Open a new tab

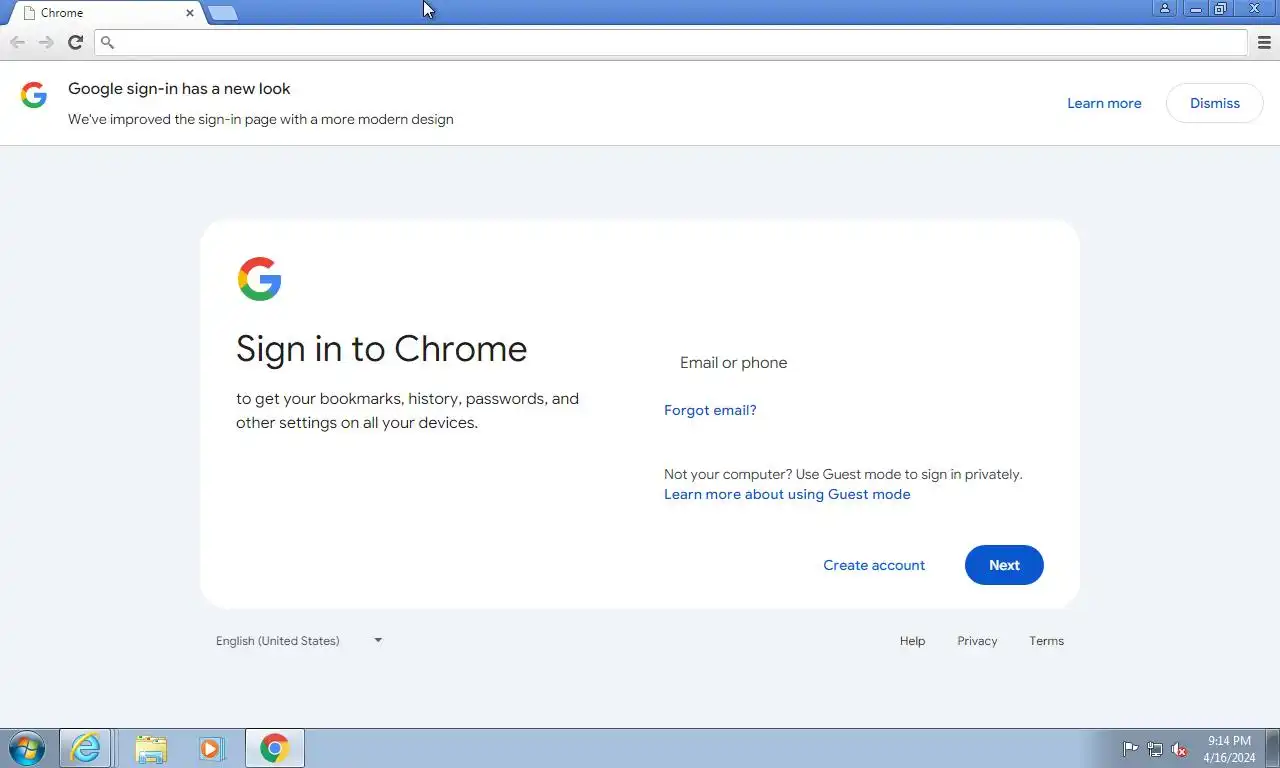point(222,13)
